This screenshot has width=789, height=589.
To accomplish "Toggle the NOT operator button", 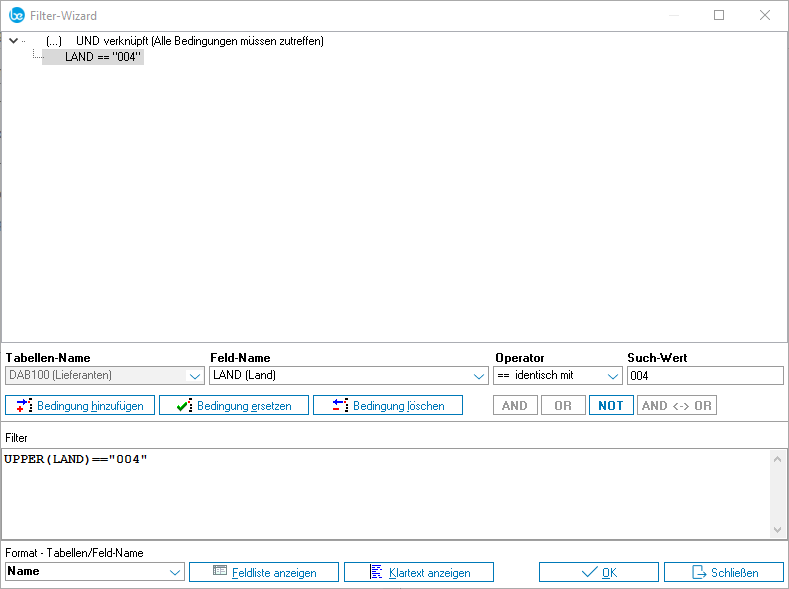I will click(x=610, y=405).
